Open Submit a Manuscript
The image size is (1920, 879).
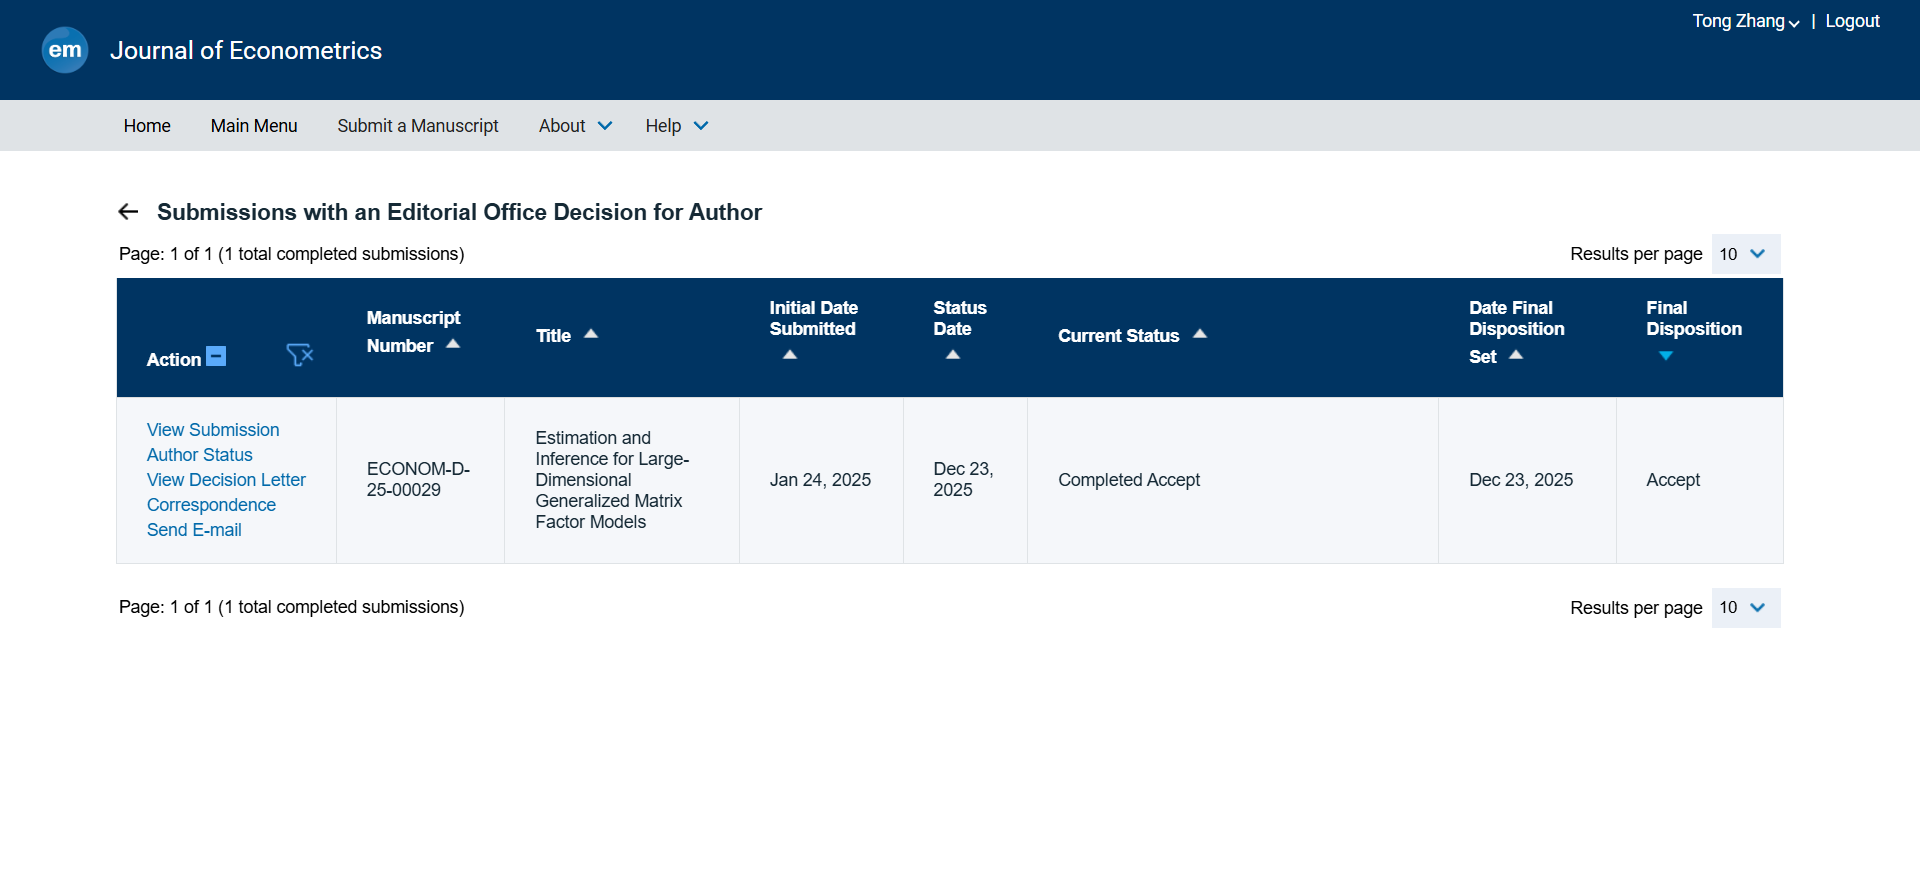click(417, 126)
